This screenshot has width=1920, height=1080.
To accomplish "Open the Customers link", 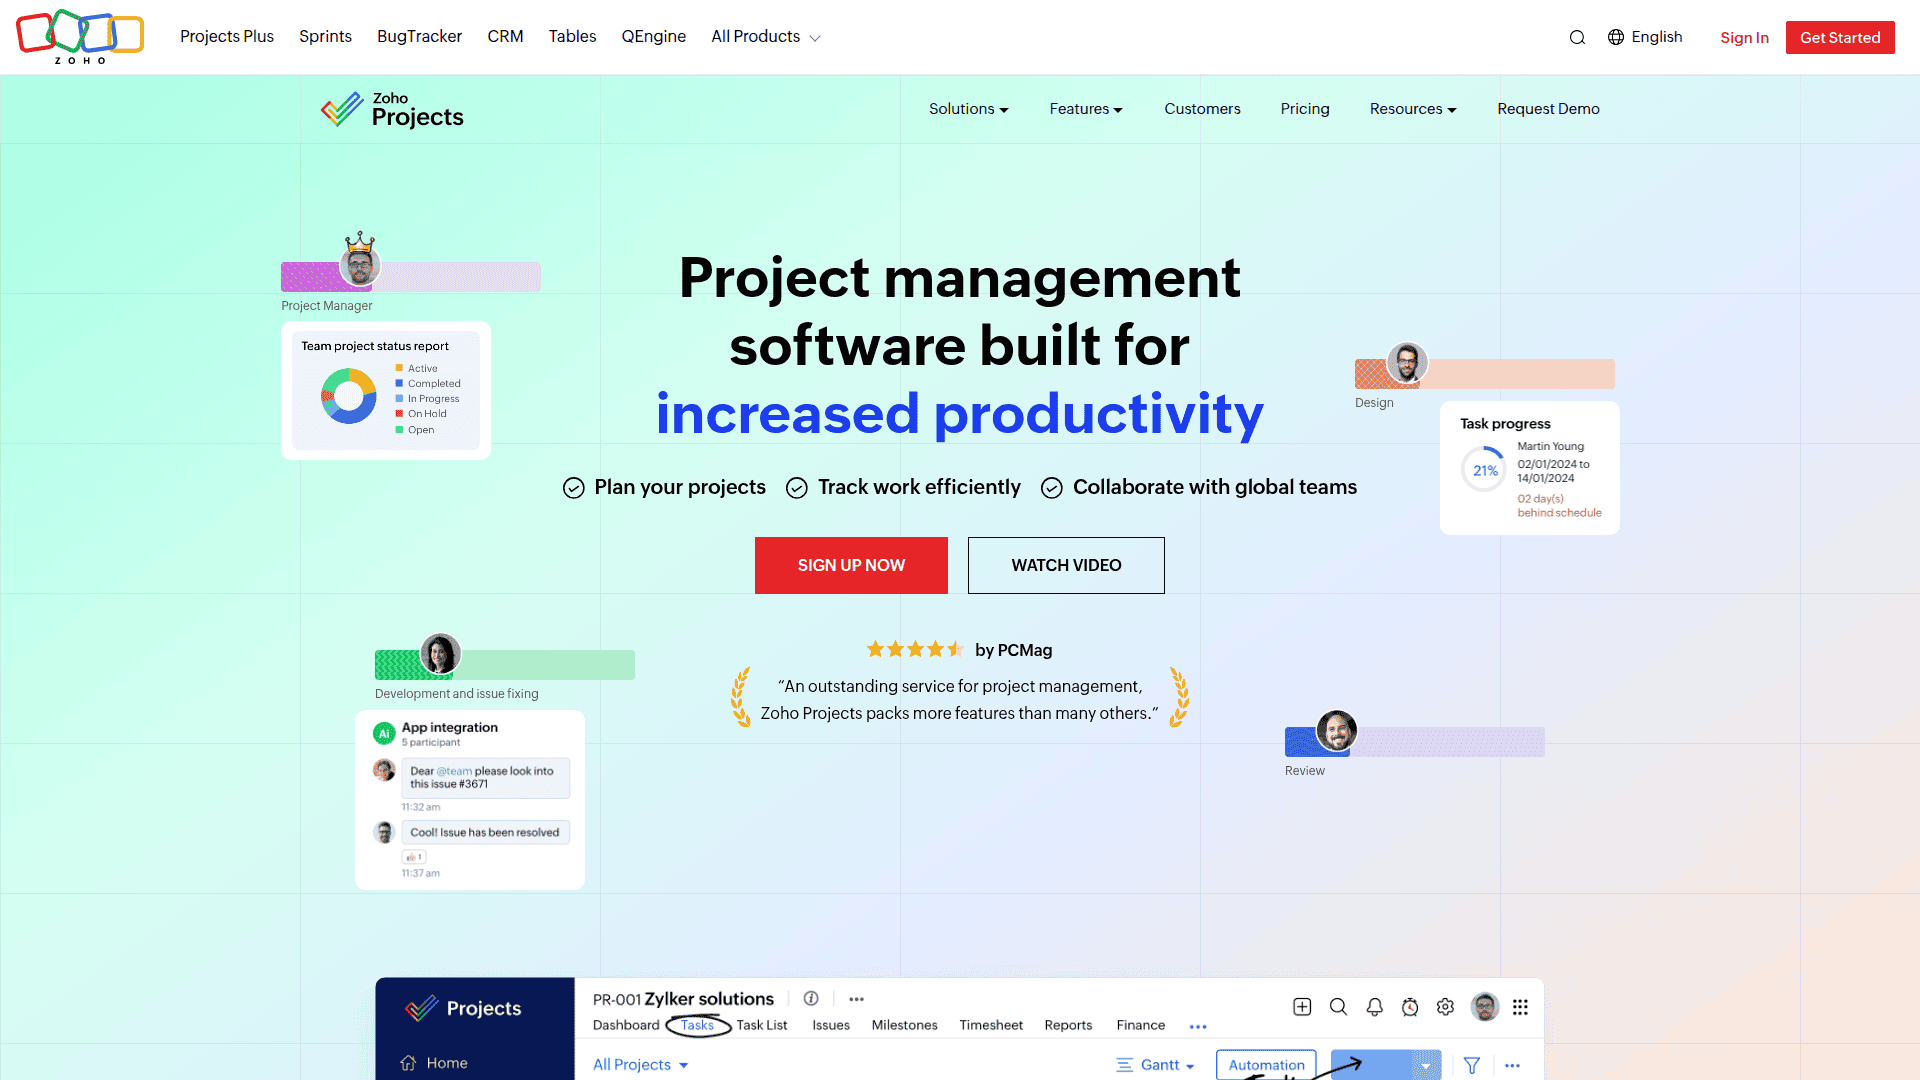I will [x=1202, y=109].
